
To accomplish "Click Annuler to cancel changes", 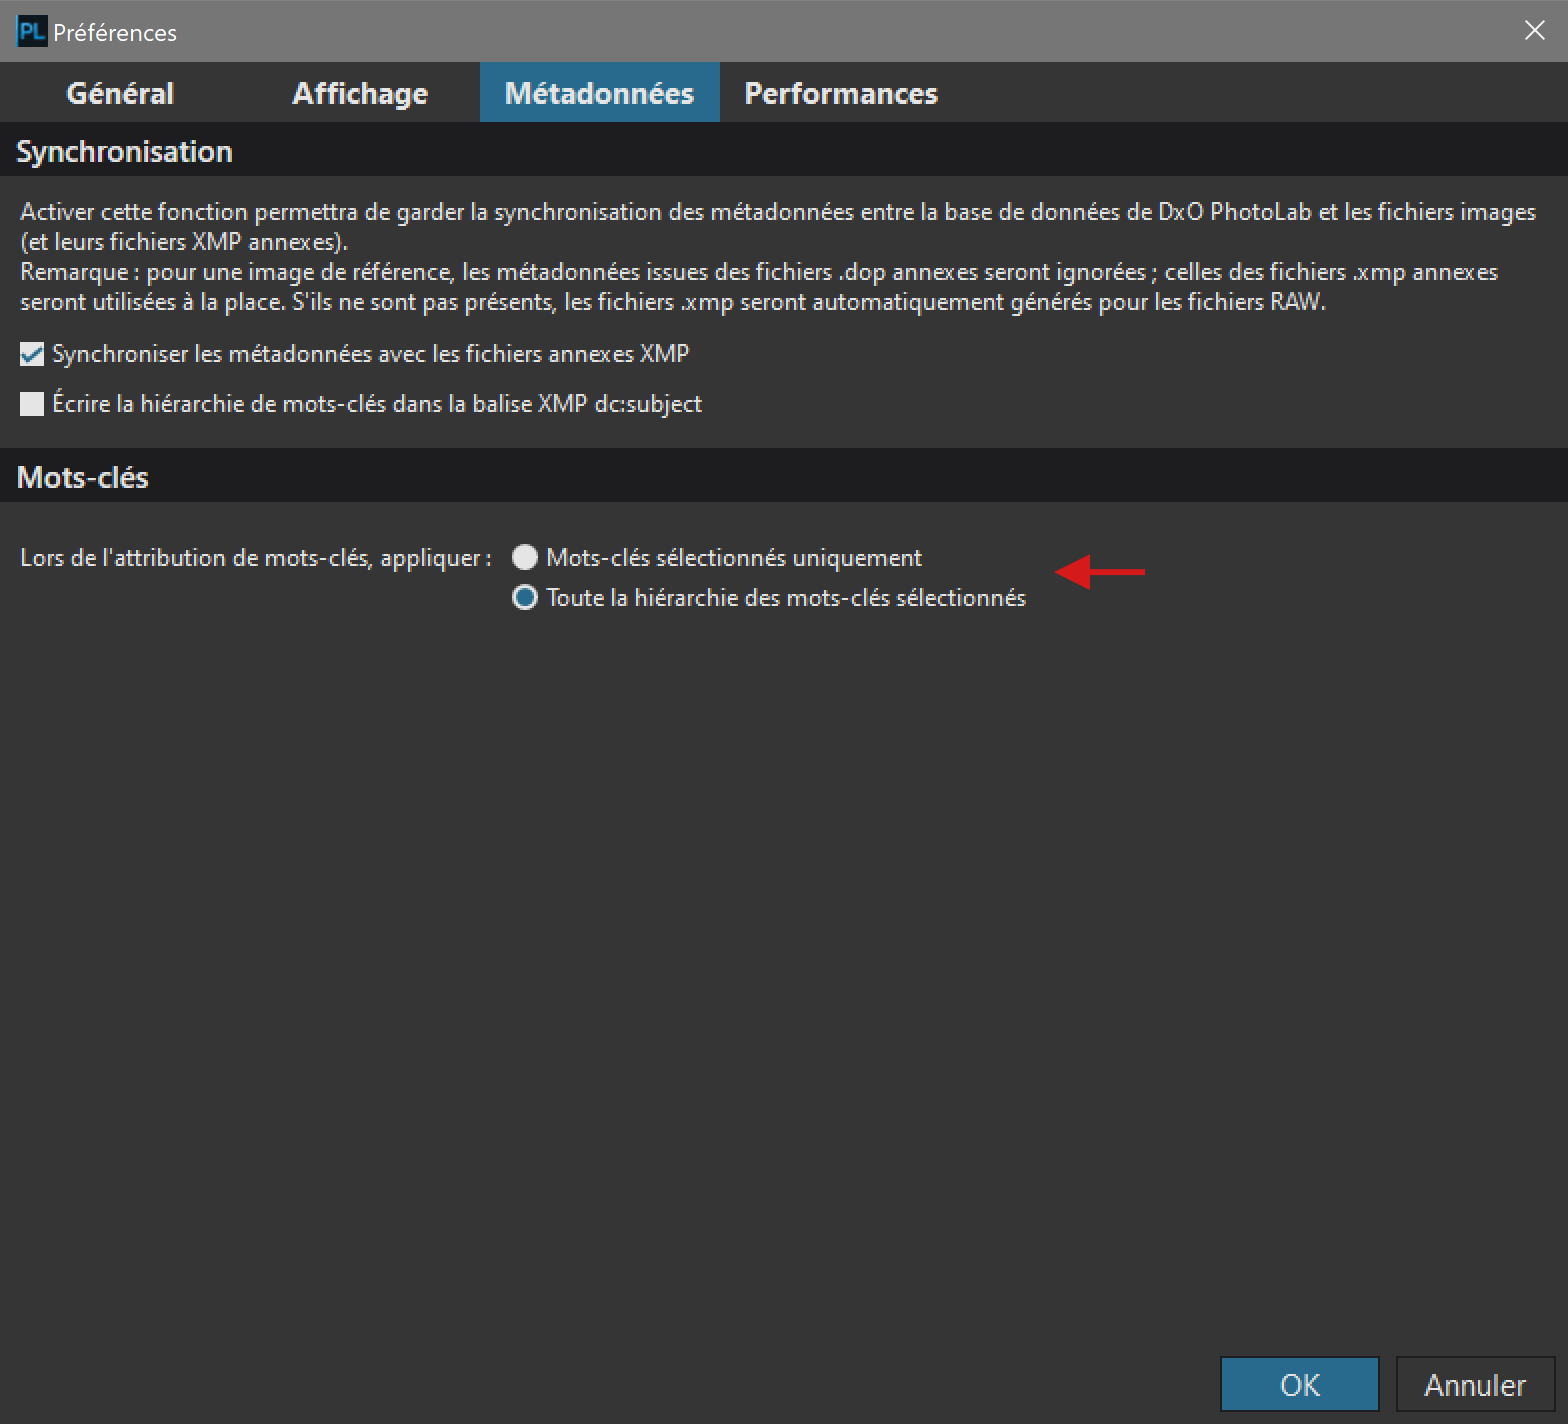I will click(x=1475, y=1384).
